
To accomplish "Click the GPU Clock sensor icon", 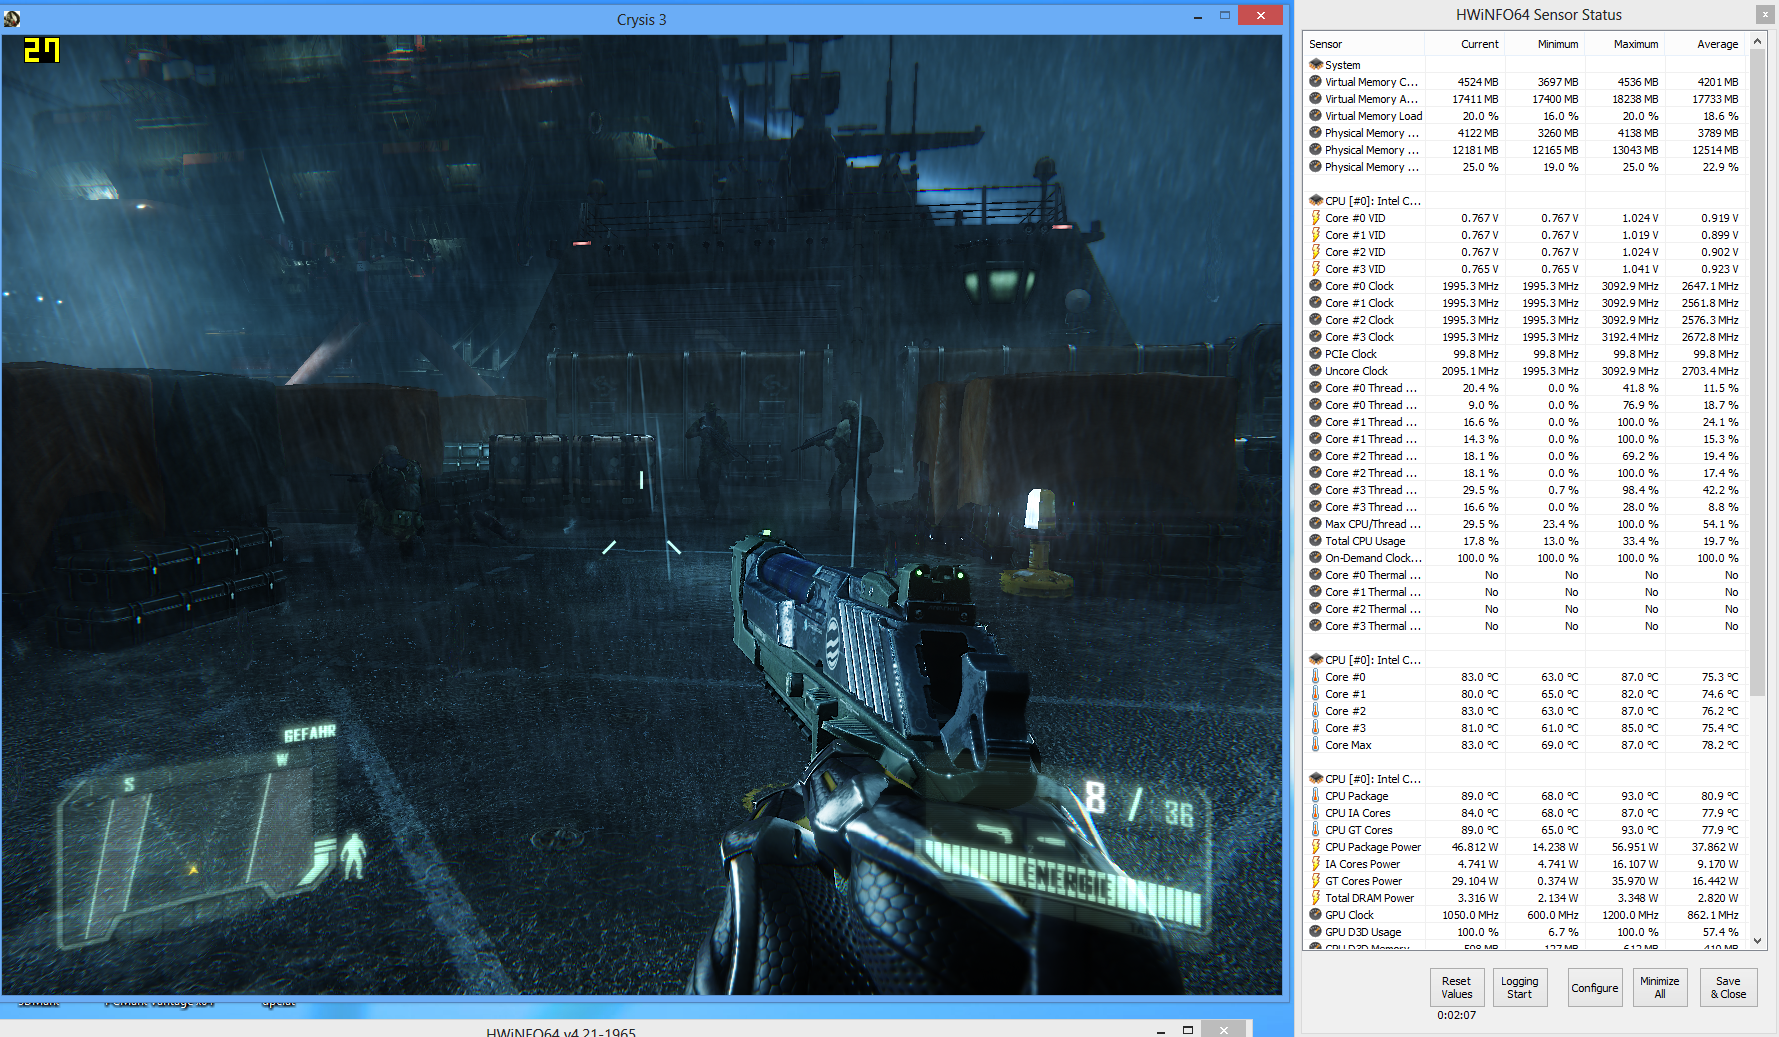I will (x=1316, y=914).
